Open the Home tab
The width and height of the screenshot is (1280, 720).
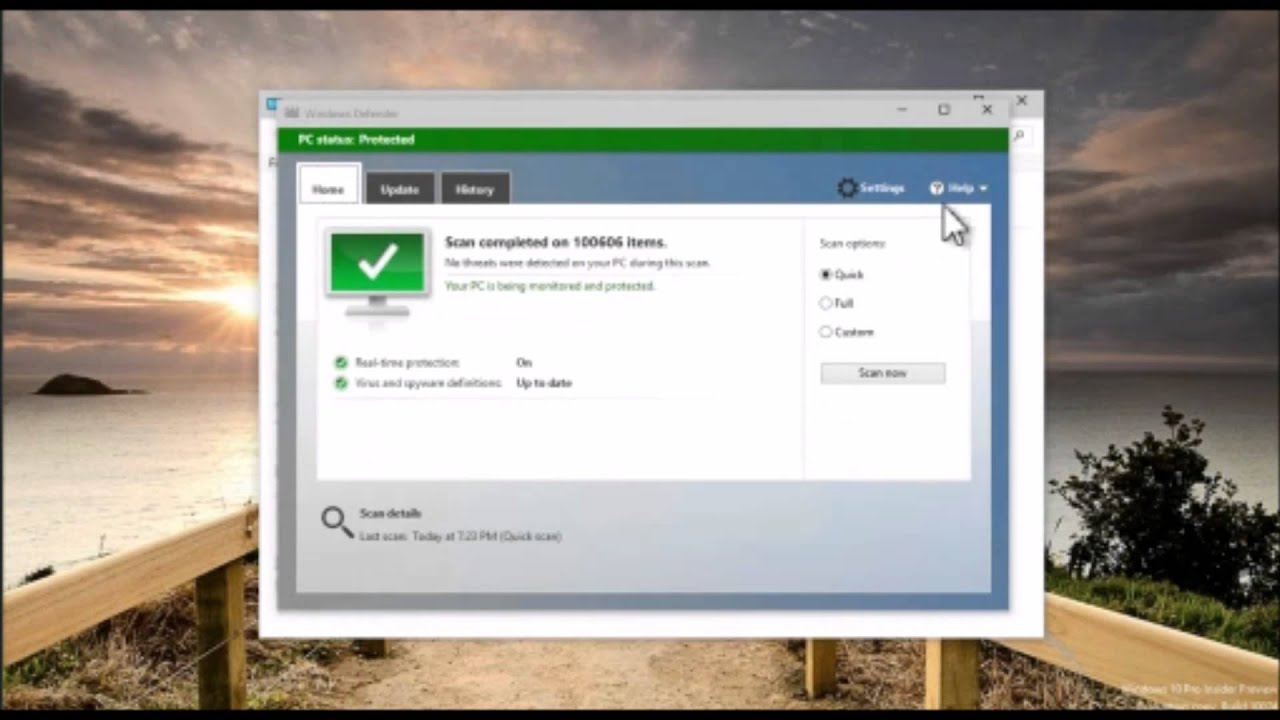click(328, 187)
